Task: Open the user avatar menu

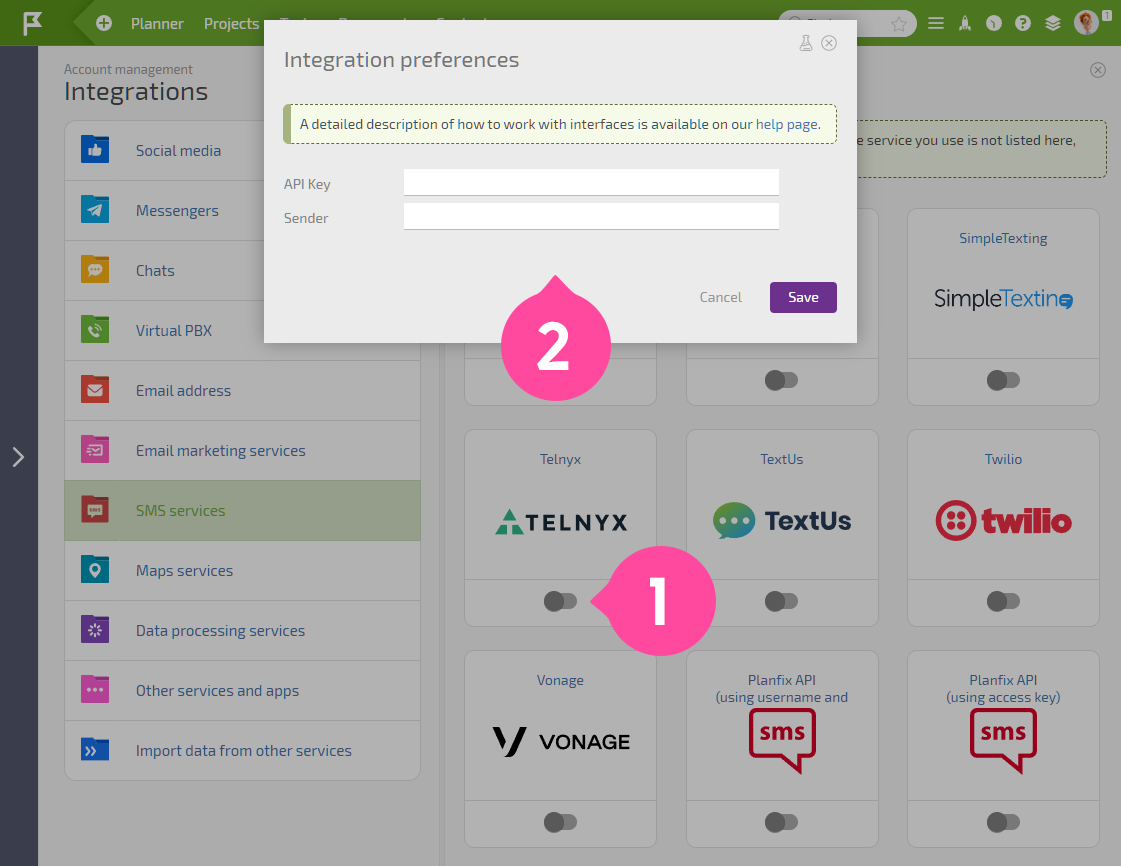Action: [x=1086, y=23]
